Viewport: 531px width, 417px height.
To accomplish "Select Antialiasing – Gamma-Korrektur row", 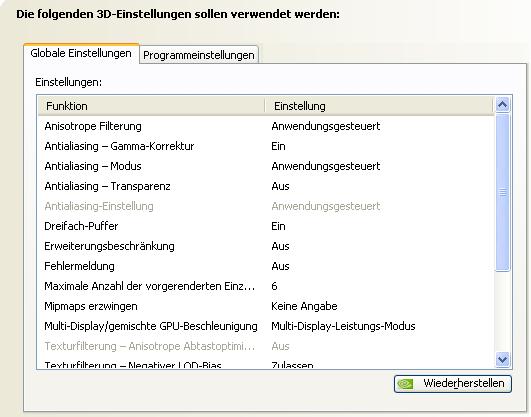I will point(266,146).
